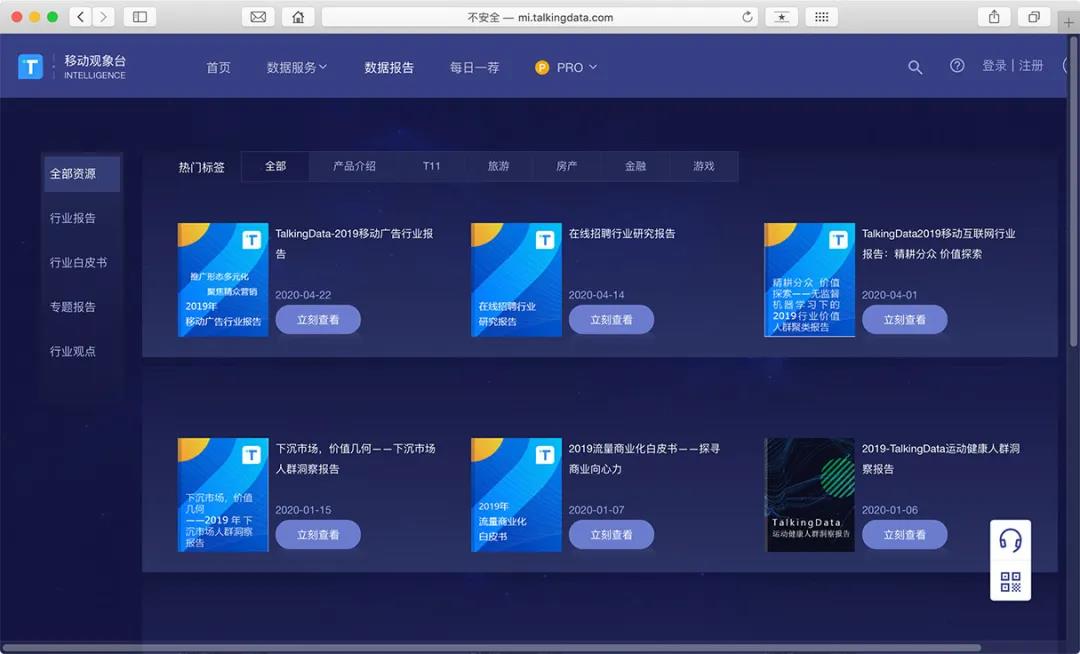Open the 2019流量商业化白皮书 cover thumbnail
The image size is (1080, 654).
pyautogui.click(x=516, y=493)
